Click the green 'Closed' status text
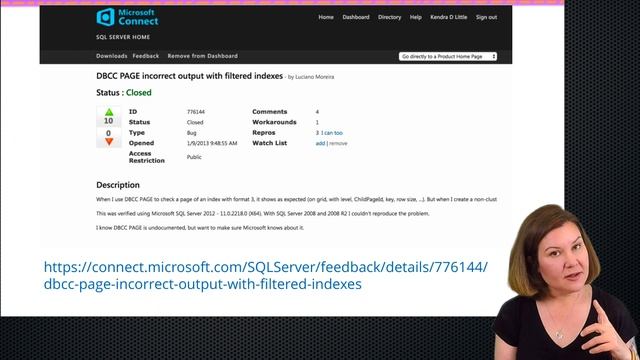 click(139, 93)
